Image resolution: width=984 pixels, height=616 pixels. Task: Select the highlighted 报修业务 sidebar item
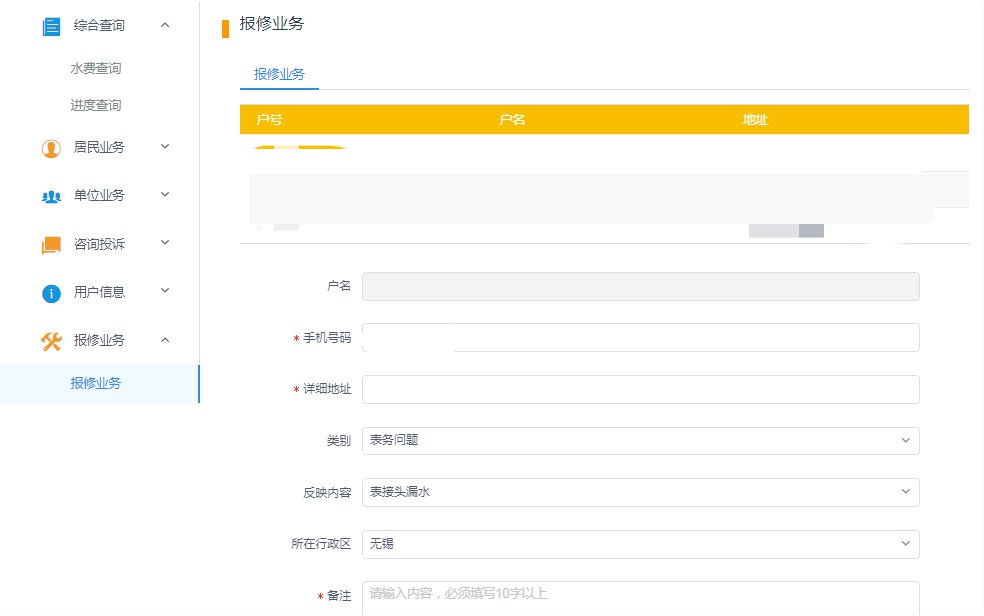coord(99,383)
